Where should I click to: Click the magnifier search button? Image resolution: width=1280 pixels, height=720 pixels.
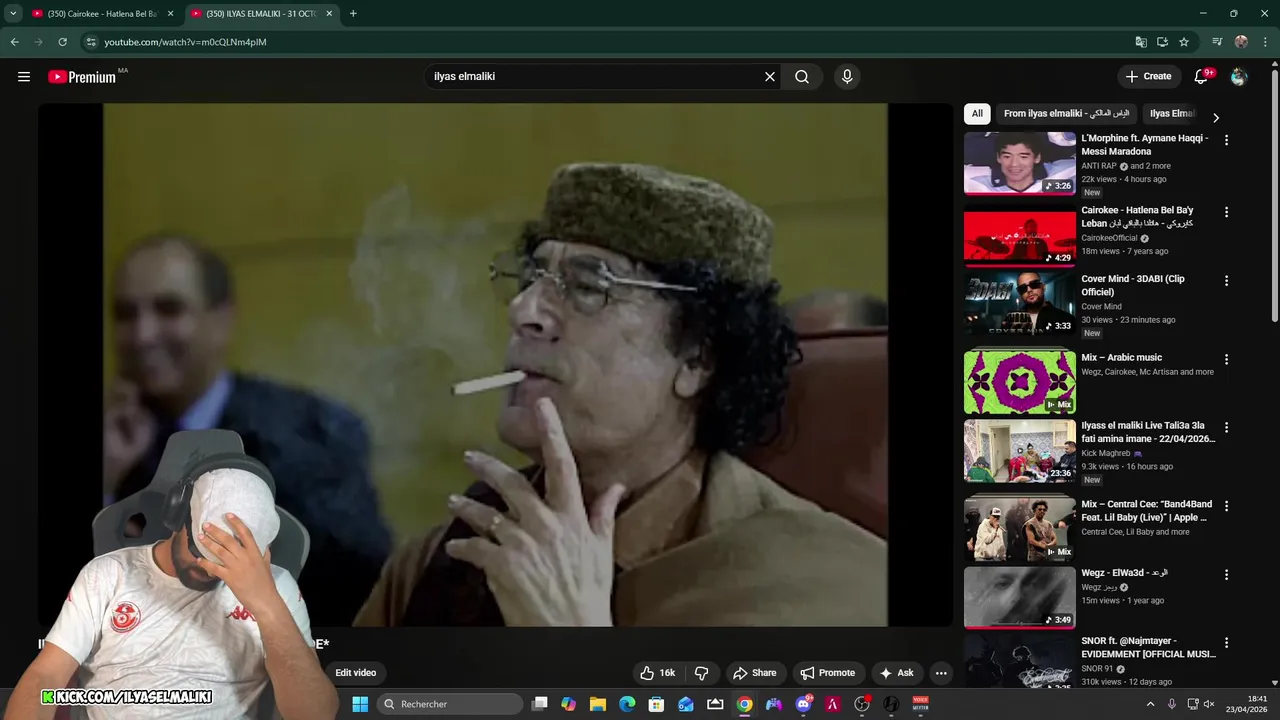802,77
